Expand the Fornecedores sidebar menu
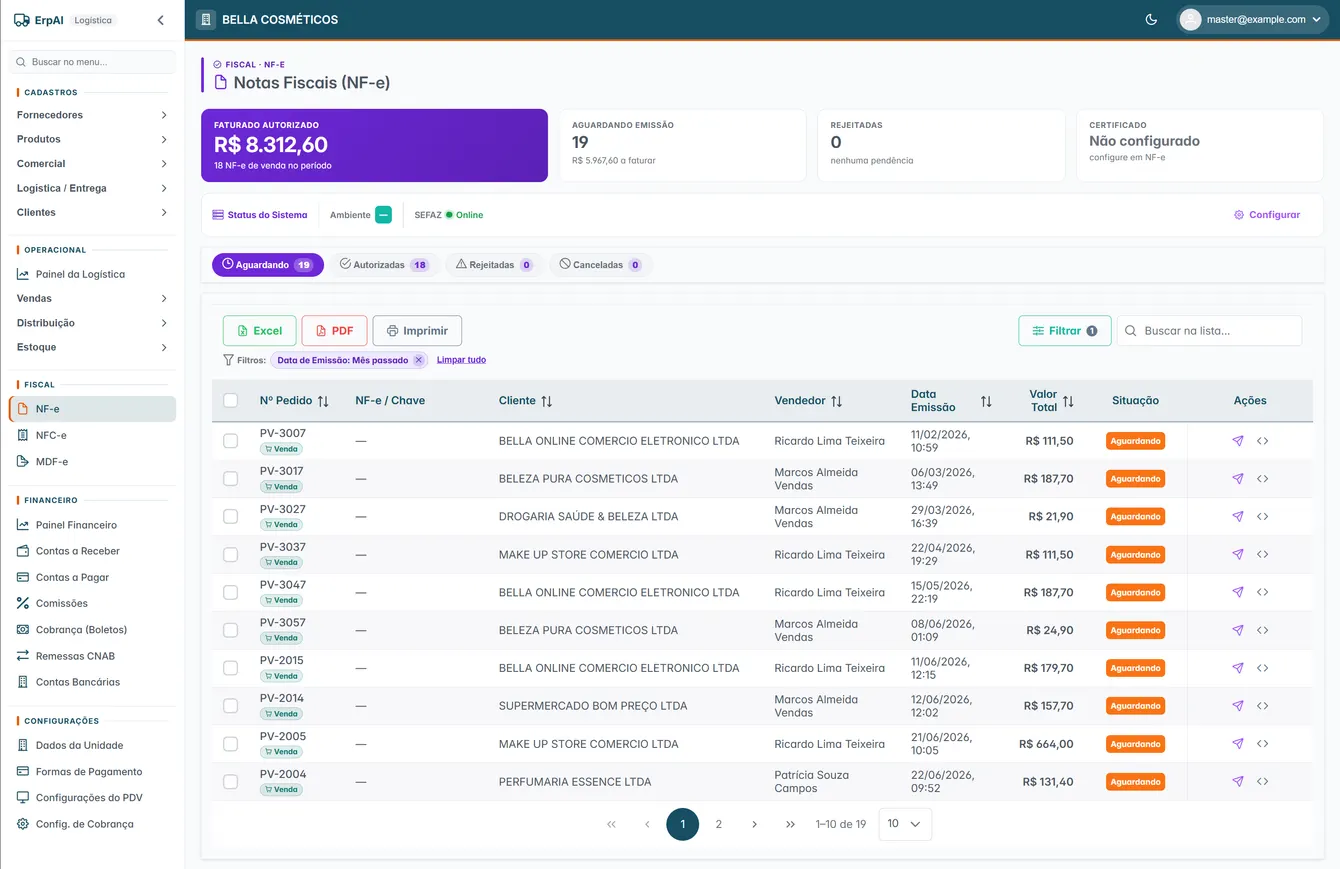The image size is (1340, 869). (x=92, y=115)
